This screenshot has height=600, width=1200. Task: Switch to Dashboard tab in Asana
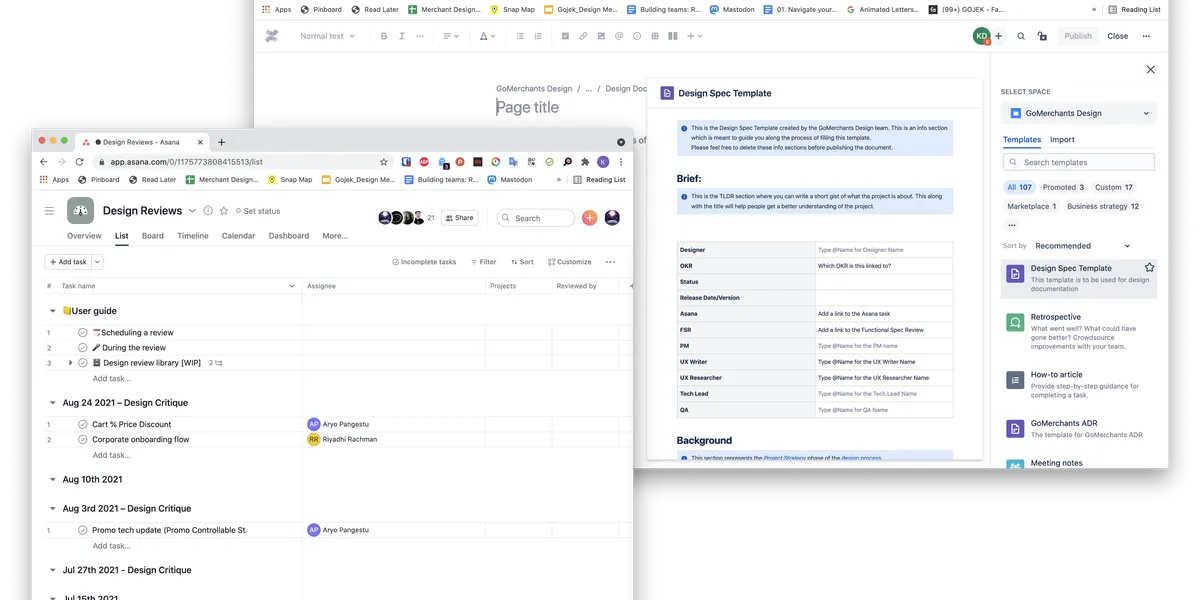click(289, 236)
